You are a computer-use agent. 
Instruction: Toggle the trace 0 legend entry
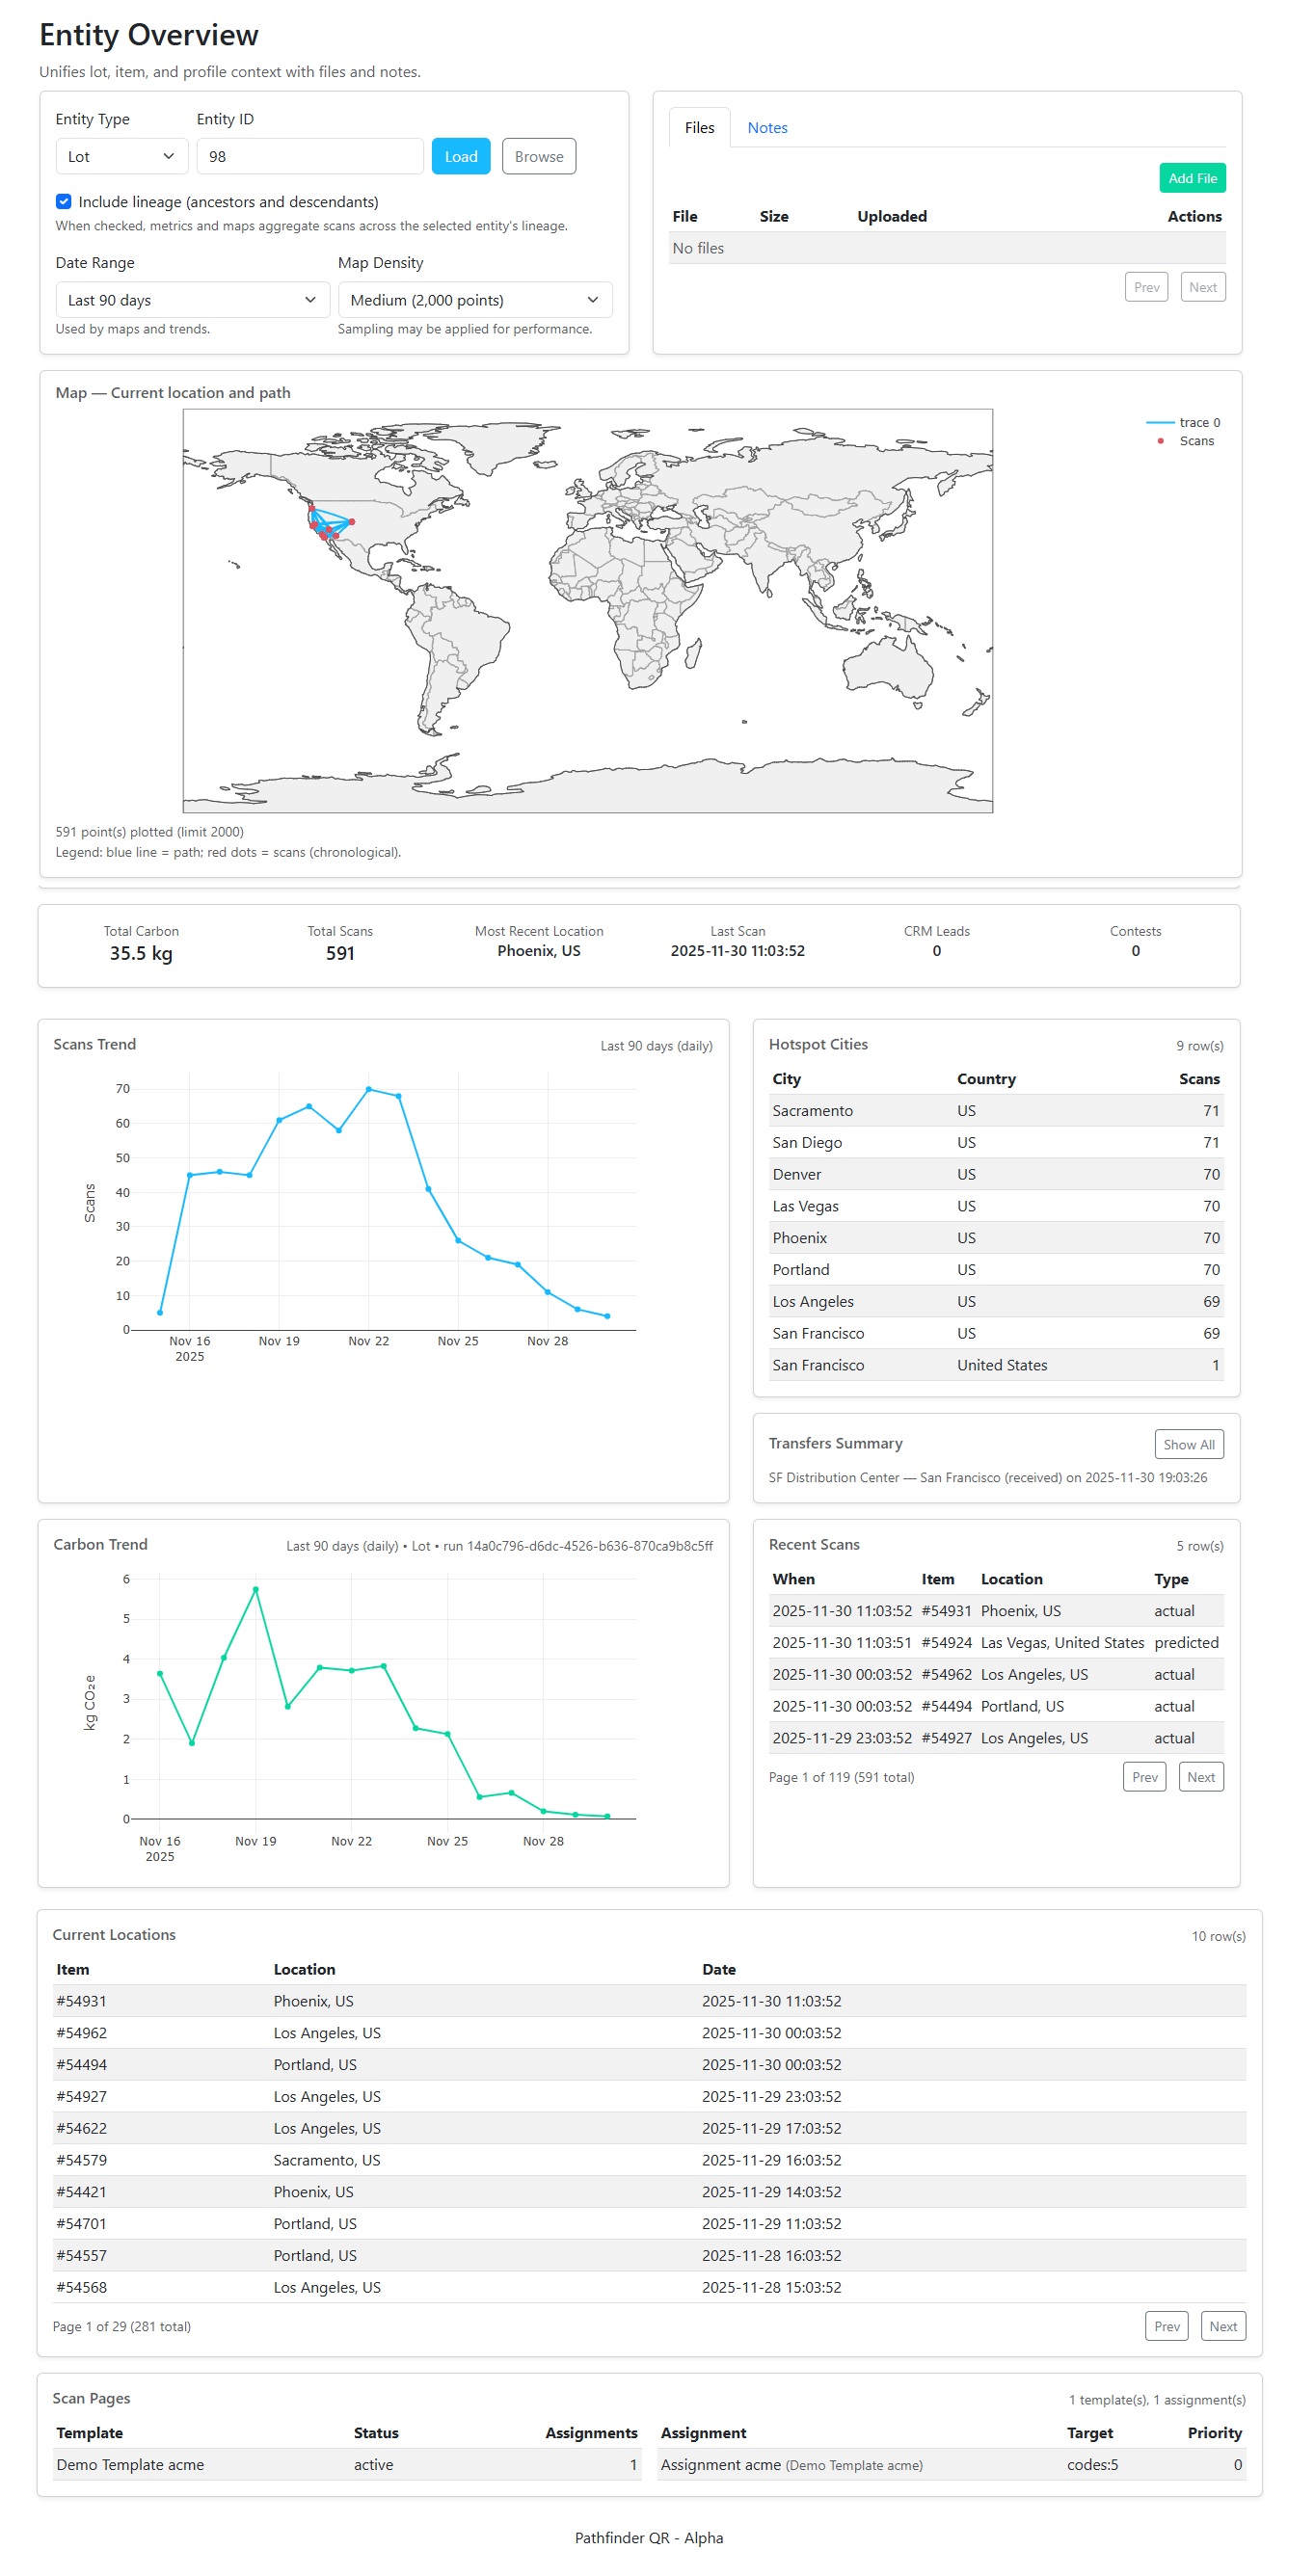[1184, 423]
